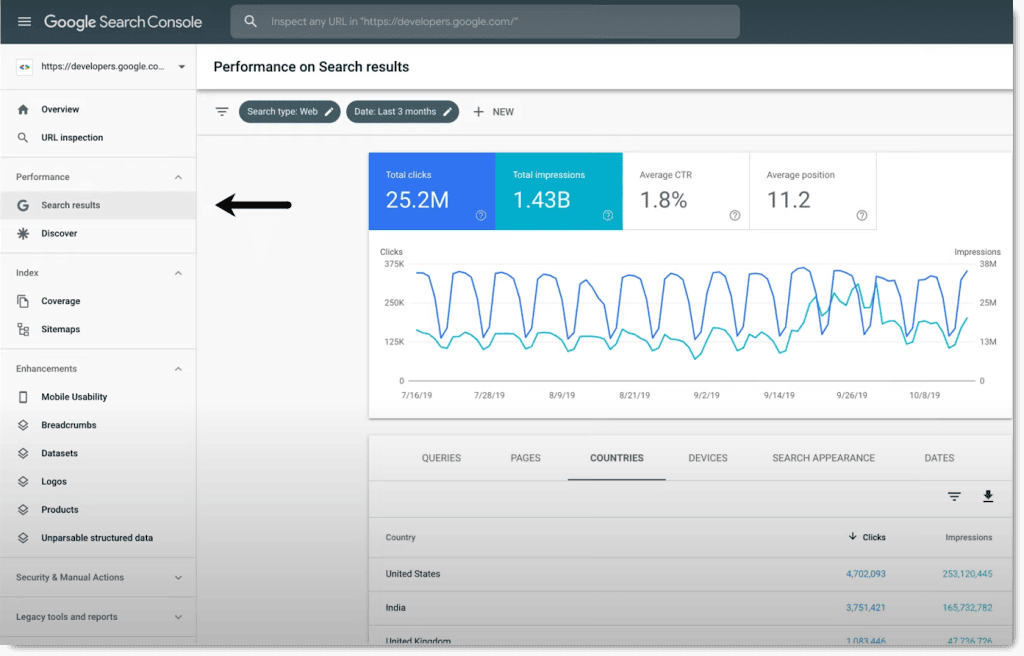This screenshot has width=1024, height=656.
Task: Collapse the Performance section chevron
Action: coord(178,177)
